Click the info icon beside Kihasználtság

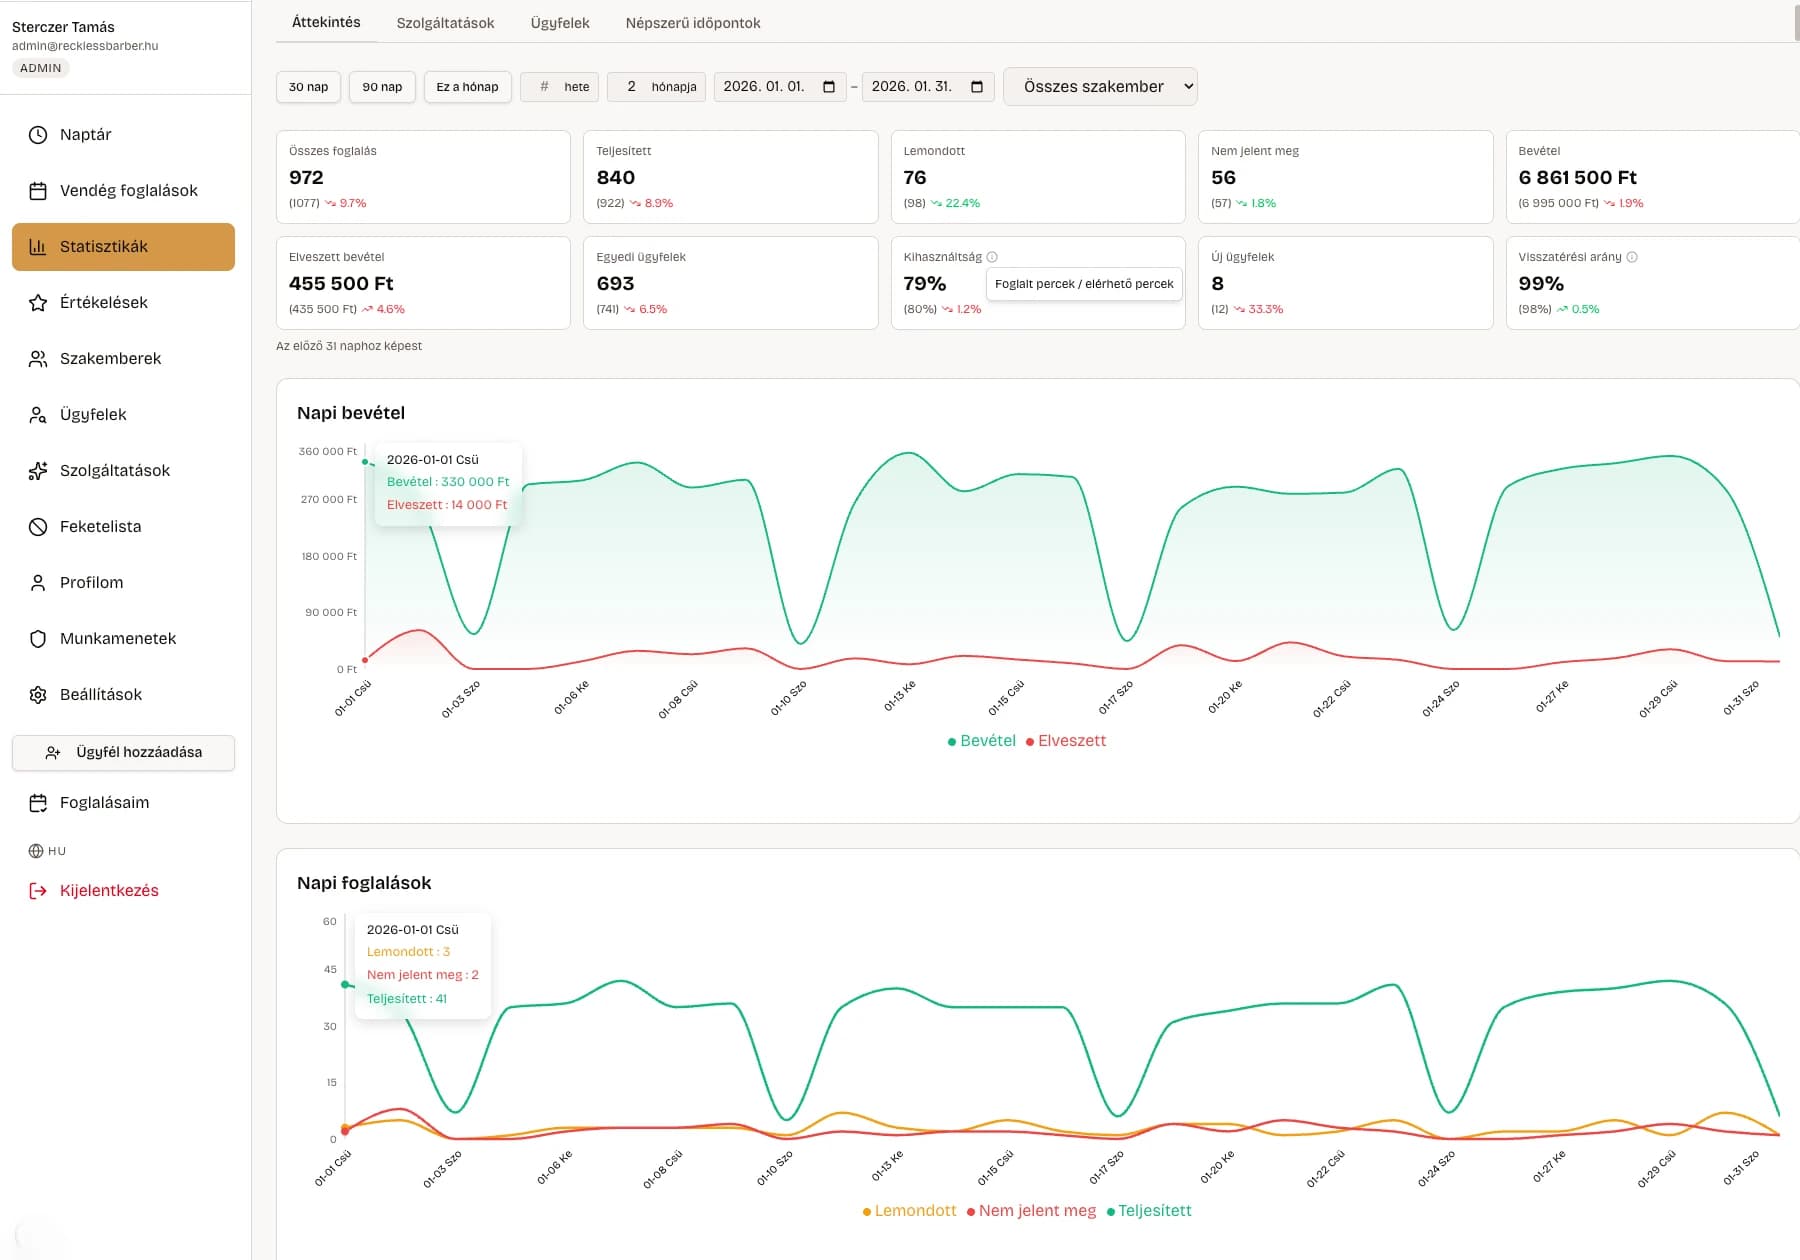tap(992, 257)
